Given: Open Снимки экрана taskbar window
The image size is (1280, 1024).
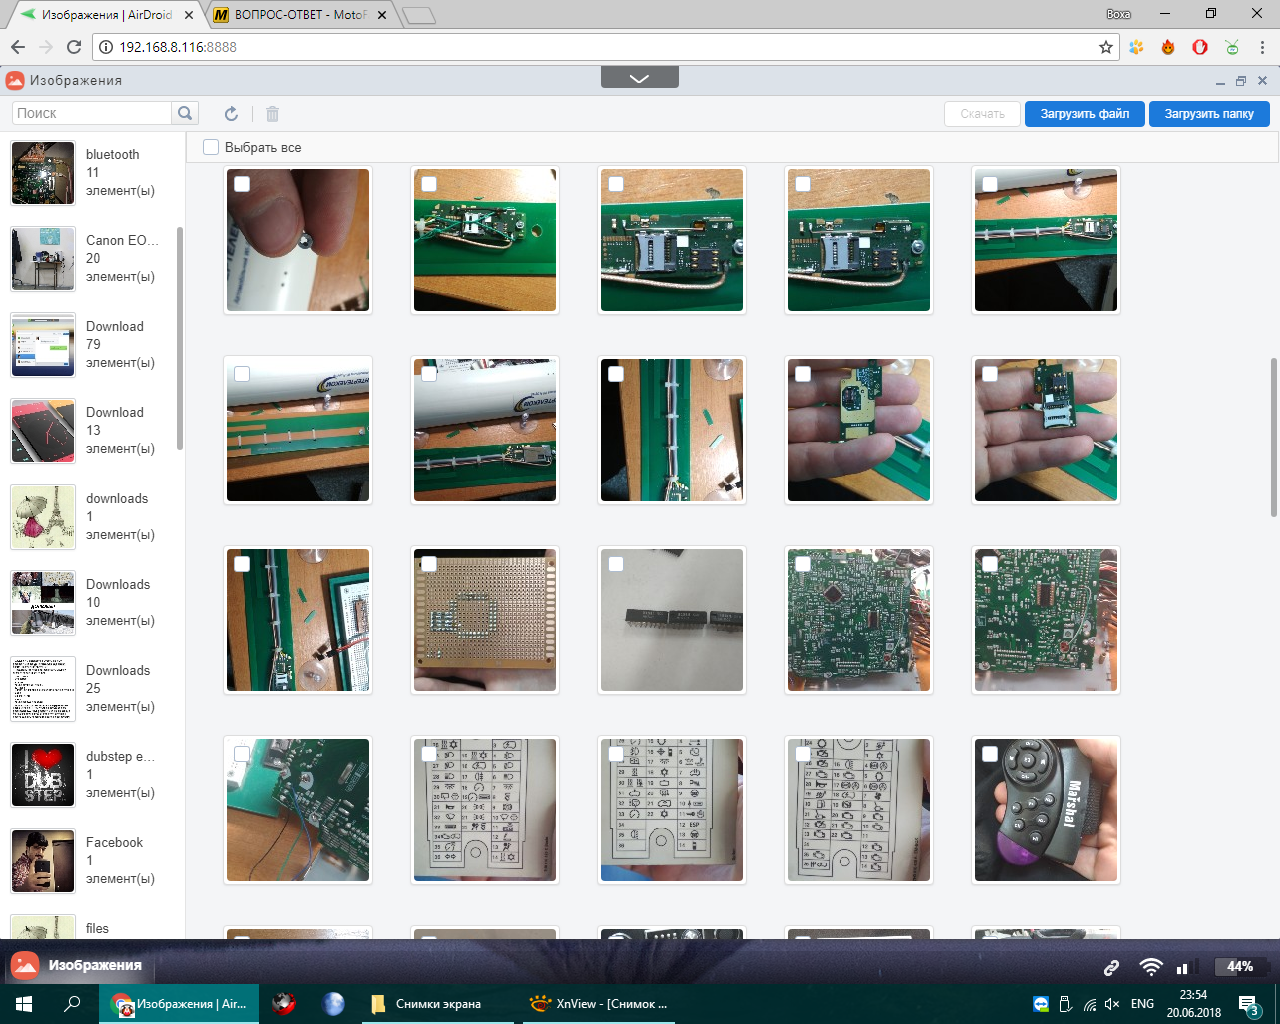Looking at the screenshot, I should click(x=436, y=1004).
